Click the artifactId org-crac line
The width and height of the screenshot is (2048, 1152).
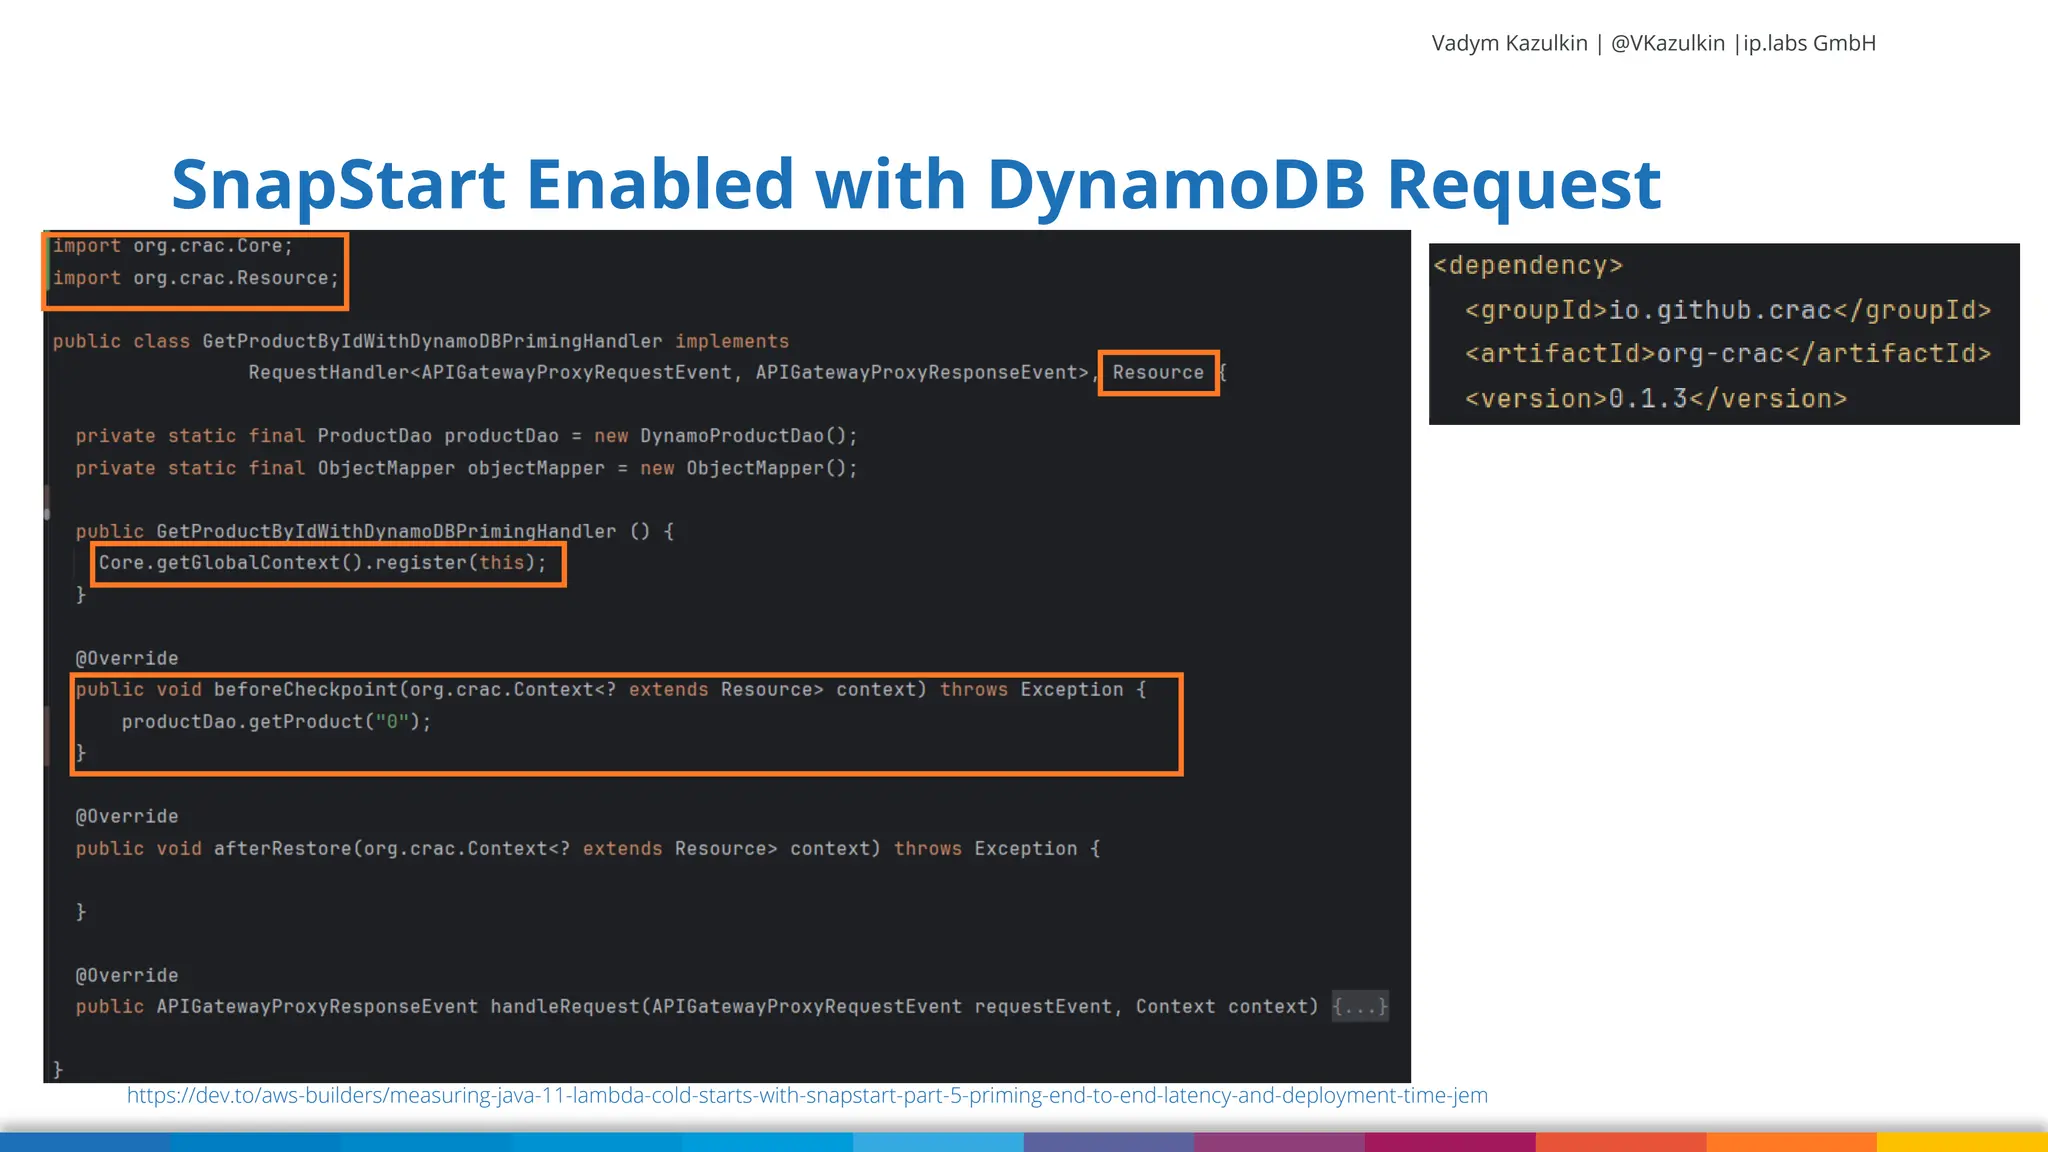click(1727, 354)
